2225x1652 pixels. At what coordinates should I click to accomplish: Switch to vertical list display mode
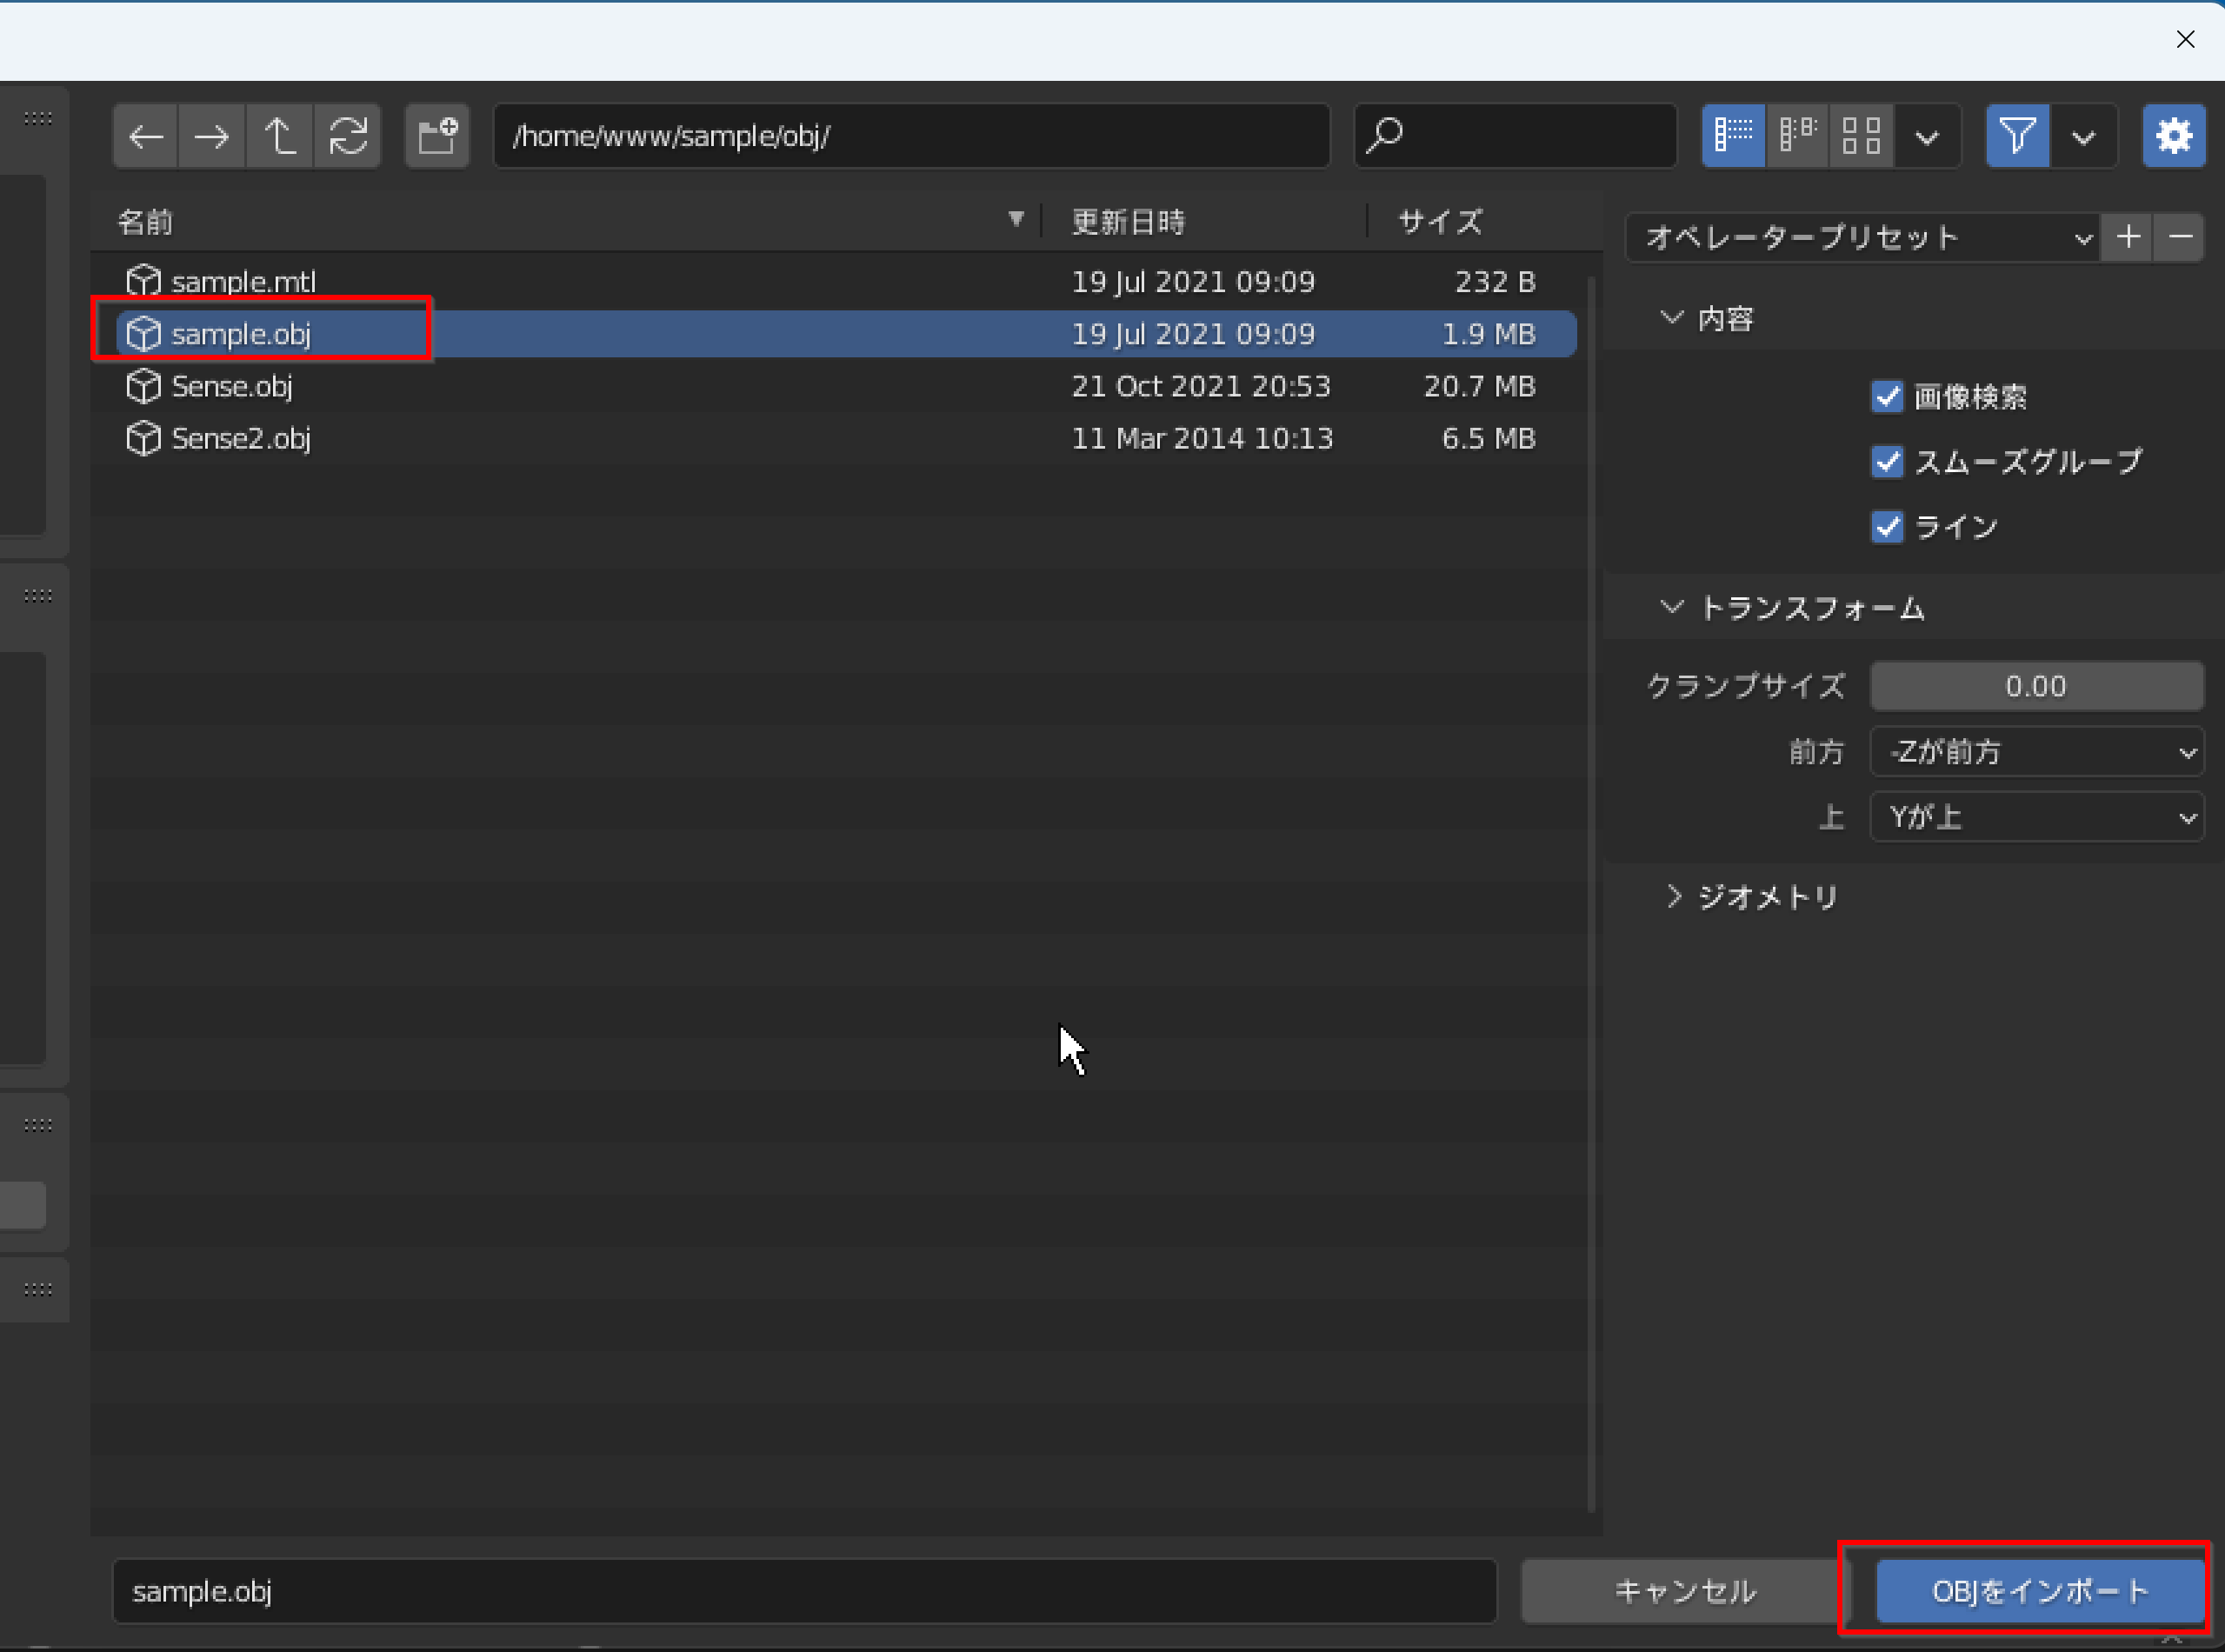click(1733, 136)
